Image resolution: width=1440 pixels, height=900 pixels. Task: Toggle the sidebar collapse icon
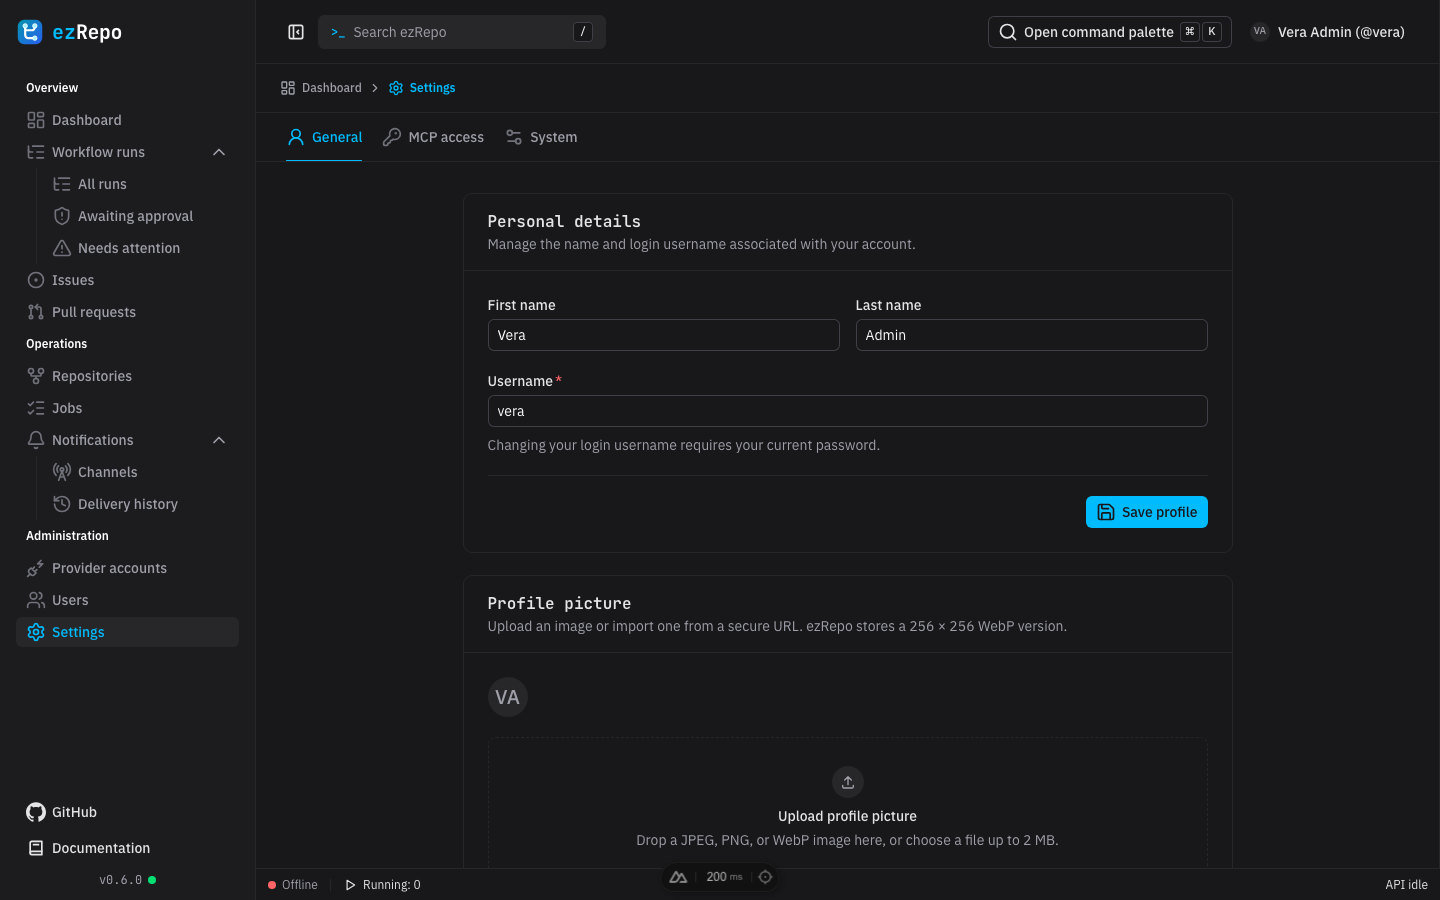[296, 32]
